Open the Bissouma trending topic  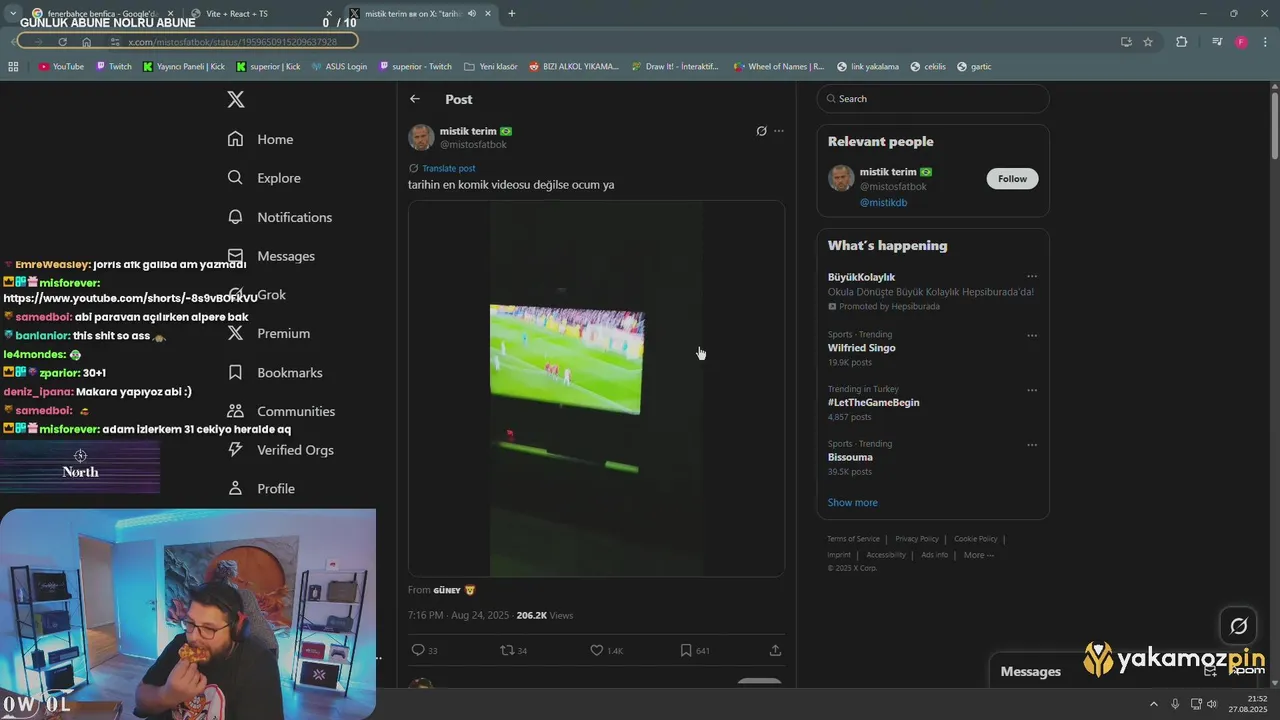click(x=850, y=458)
